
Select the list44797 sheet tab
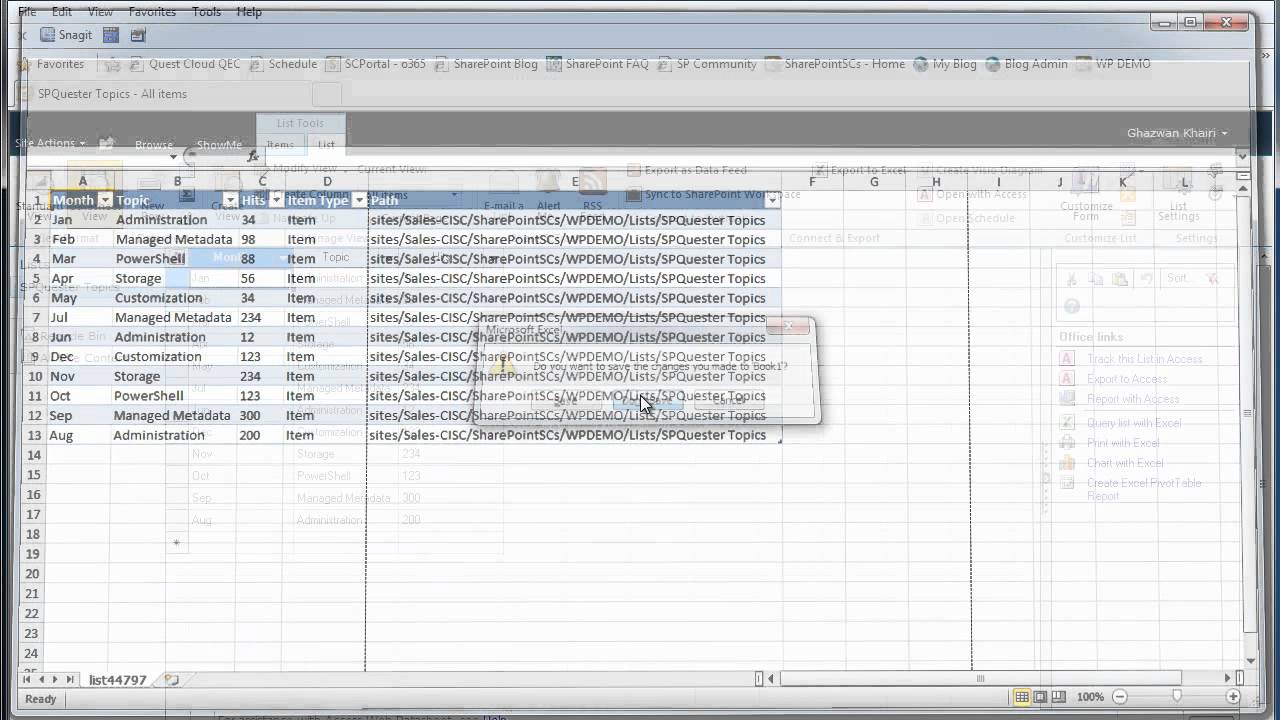[x=118, y=680]
